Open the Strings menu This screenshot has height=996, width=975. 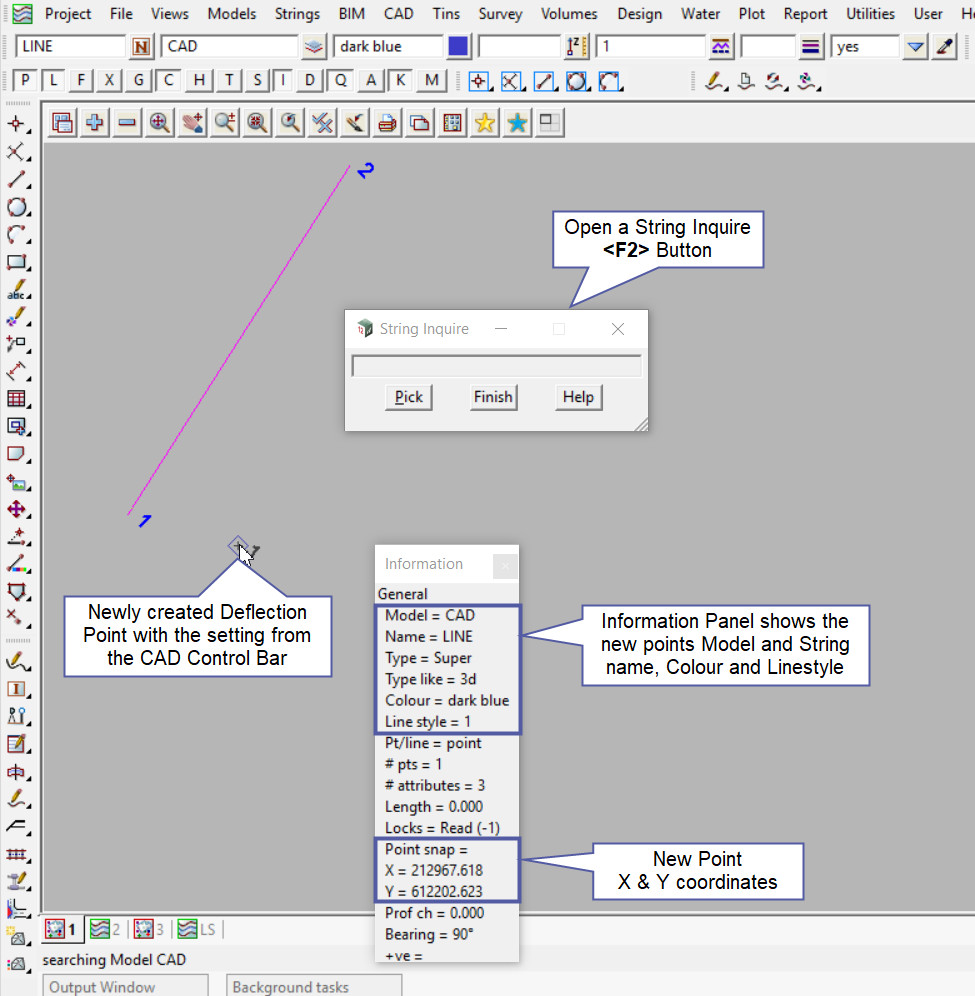point(296,14)
